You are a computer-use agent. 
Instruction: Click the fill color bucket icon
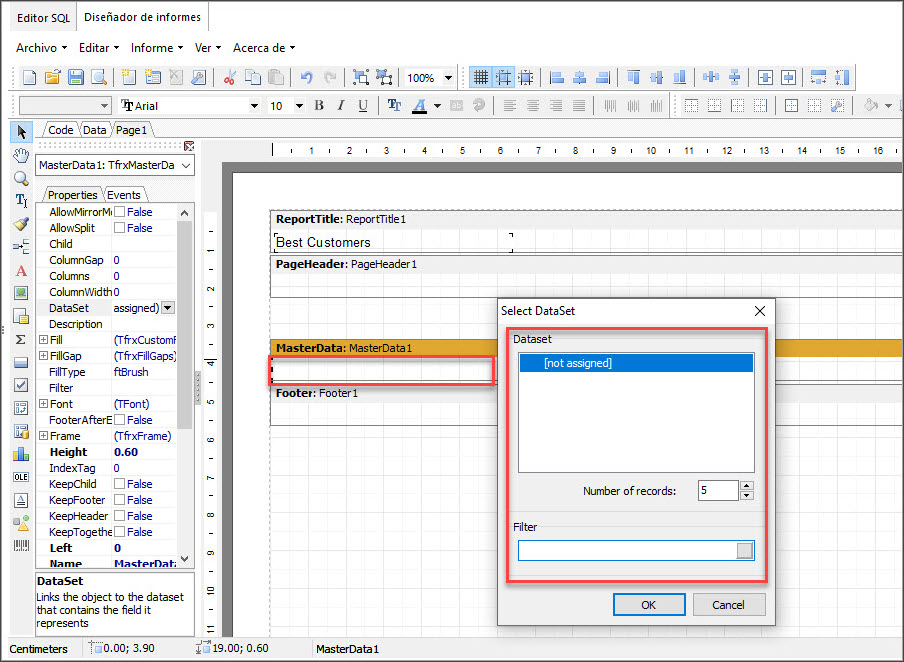[x=871, y=106]
